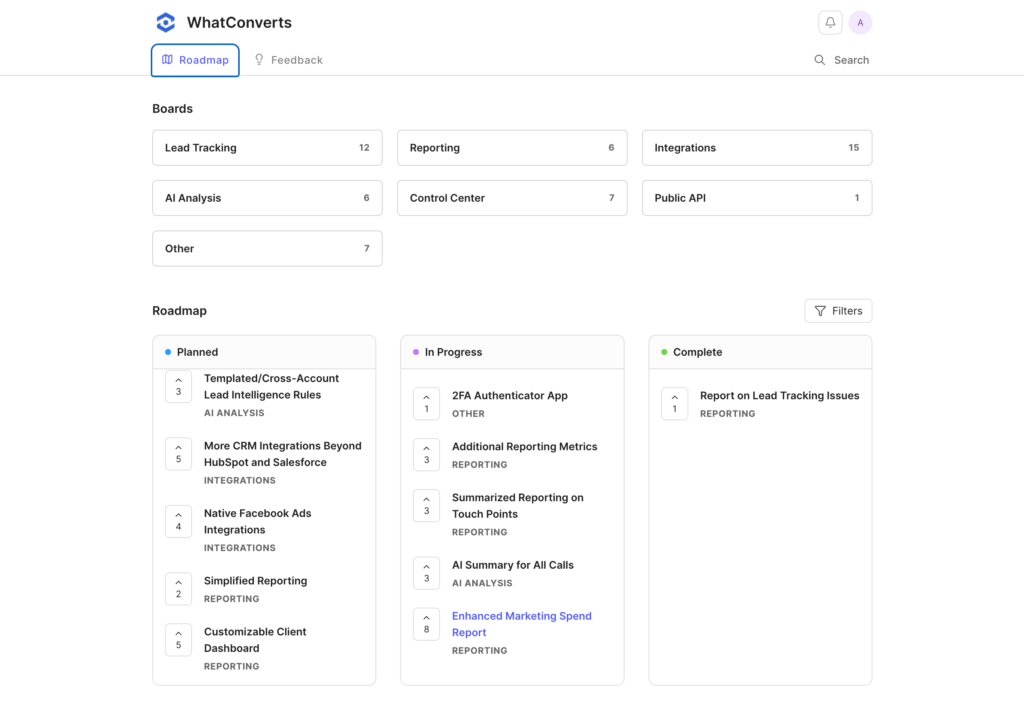Screen dimensions: 1024x719
Task: Click the lightbulb icon next to Feedback
Action: coord(258,59)
